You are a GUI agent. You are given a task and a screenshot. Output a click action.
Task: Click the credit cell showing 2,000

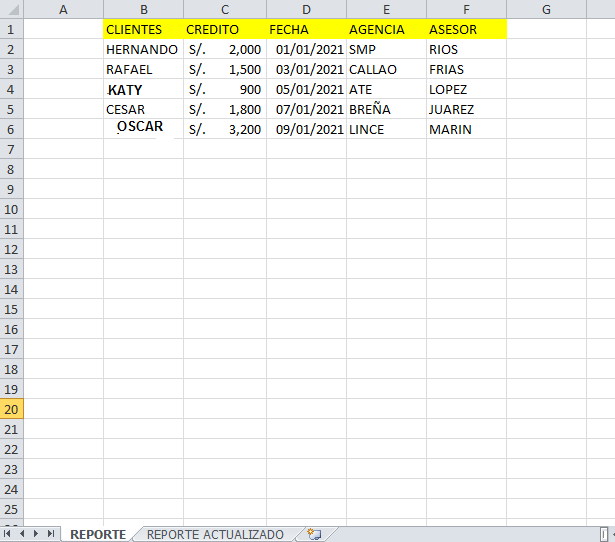(x=225, y=49)
